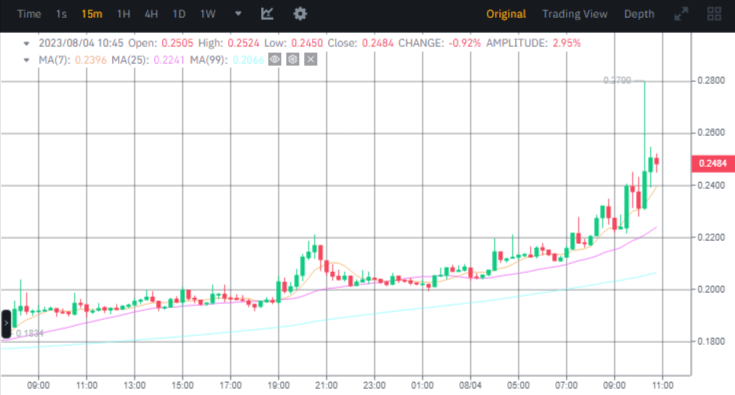Click the CHANGE value -0.92%
This screenshot has height=395, width=735.
[x=465, y=43]
